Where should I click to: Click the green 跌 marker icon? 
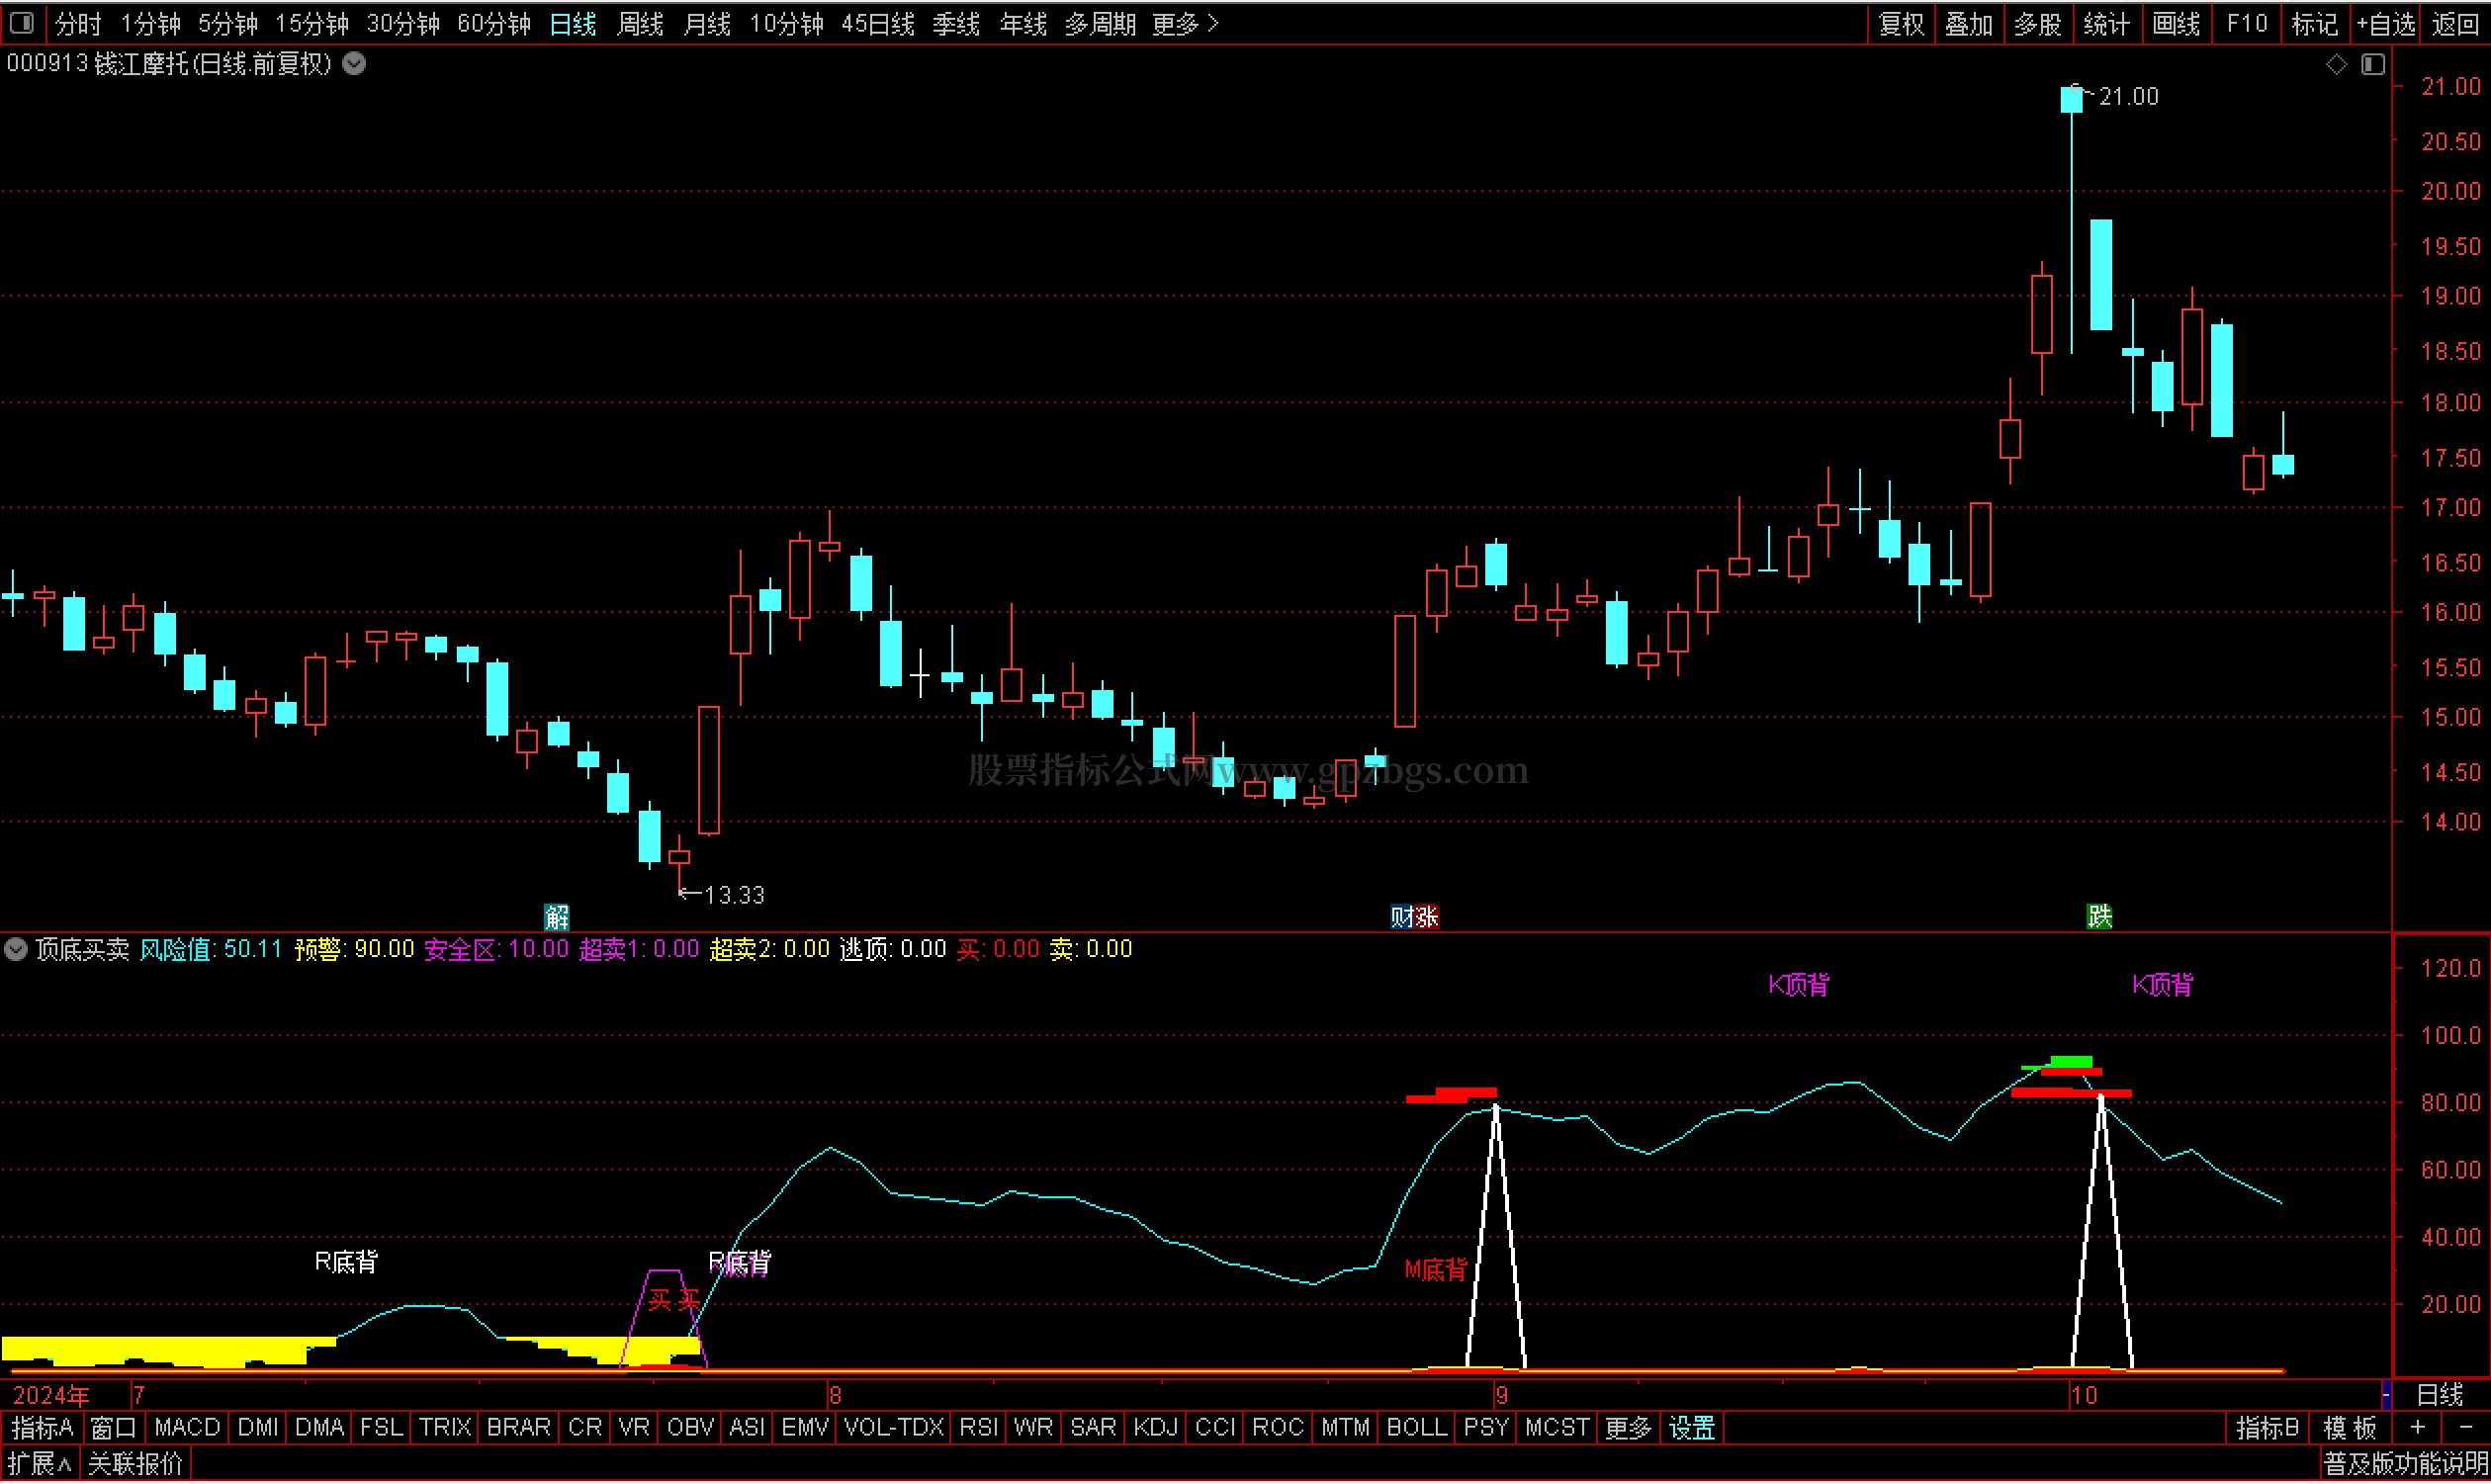click(x=2099, y=916)
